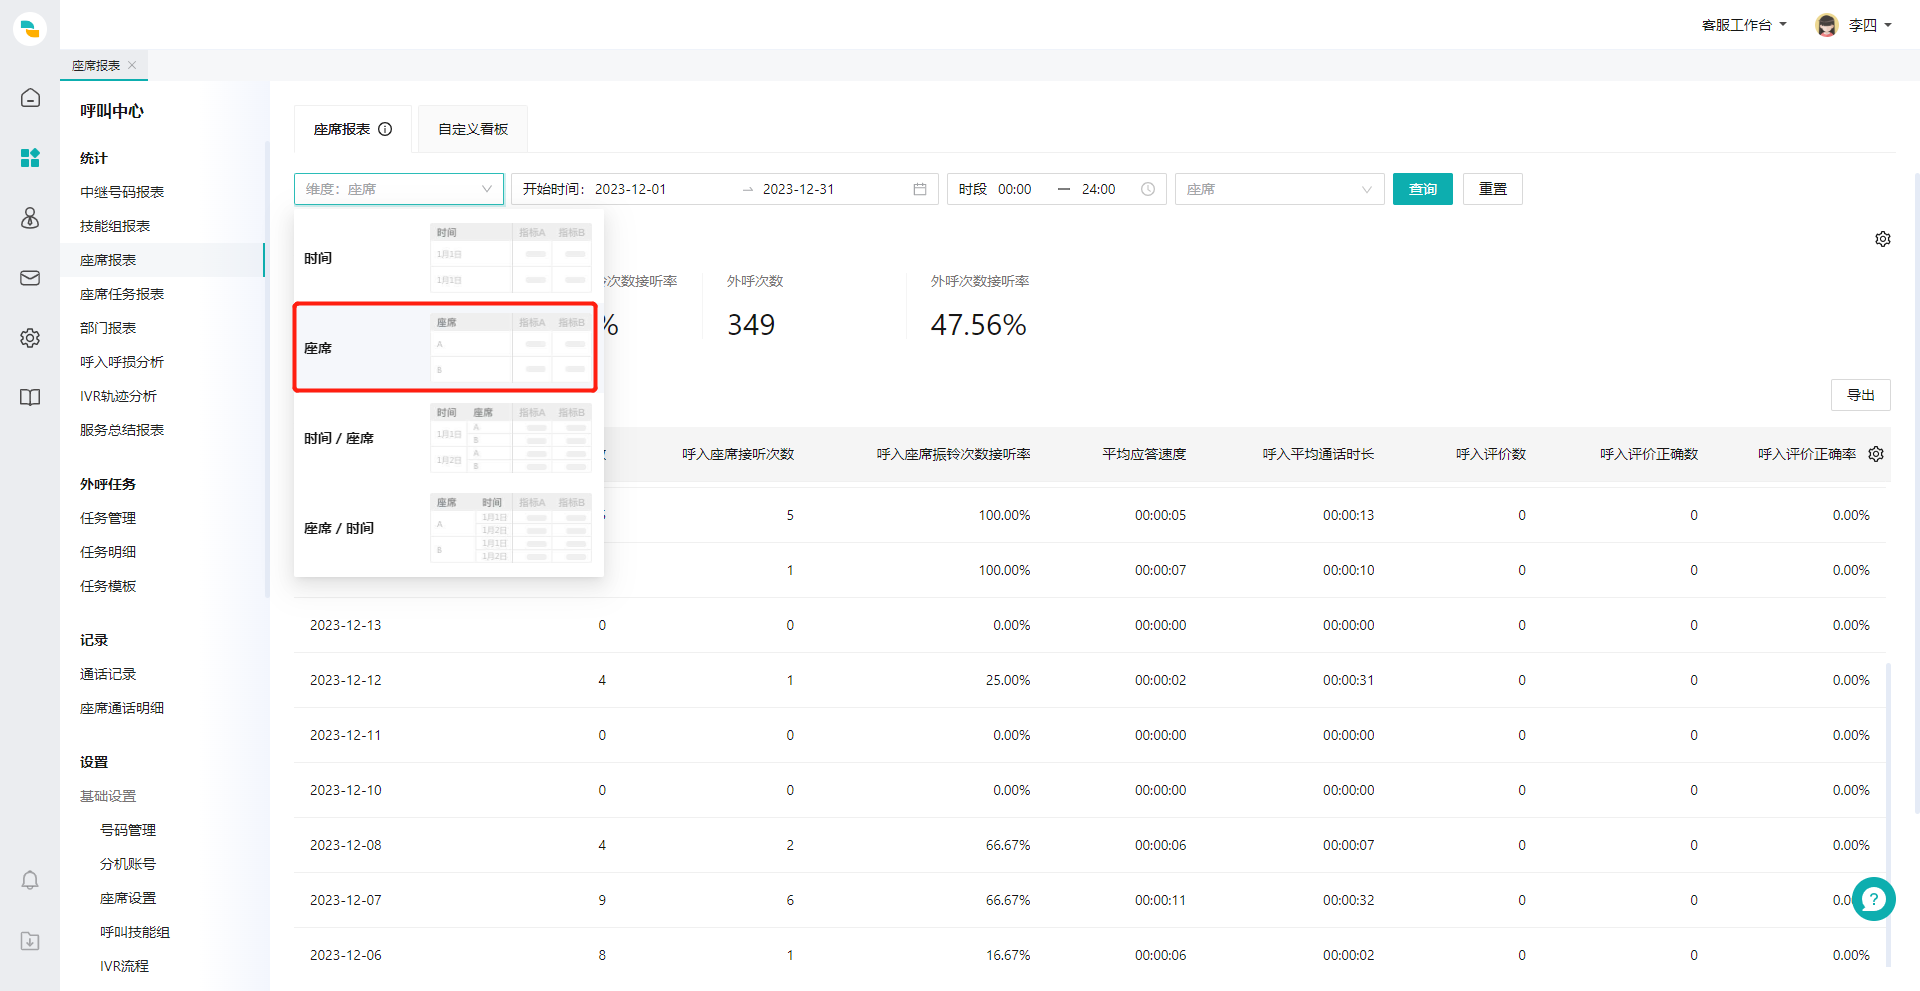Image resolution: width=1920 pixels, height=991 pixels.
Task: Open IVR流程 in sidebar
Action: point(124,966)
